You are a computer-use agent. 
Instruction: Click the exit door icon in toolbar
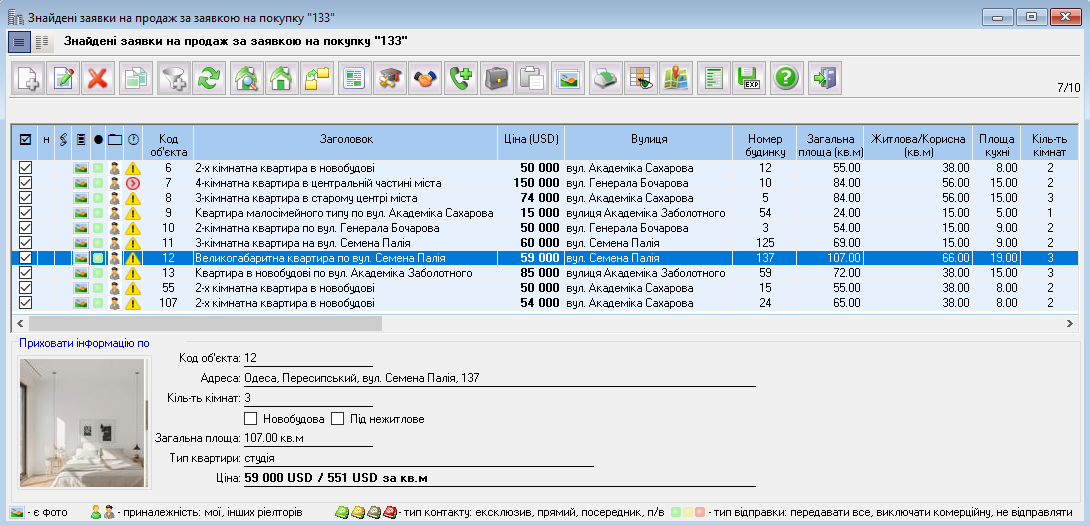pyautogui.click(x=826, y=79)
